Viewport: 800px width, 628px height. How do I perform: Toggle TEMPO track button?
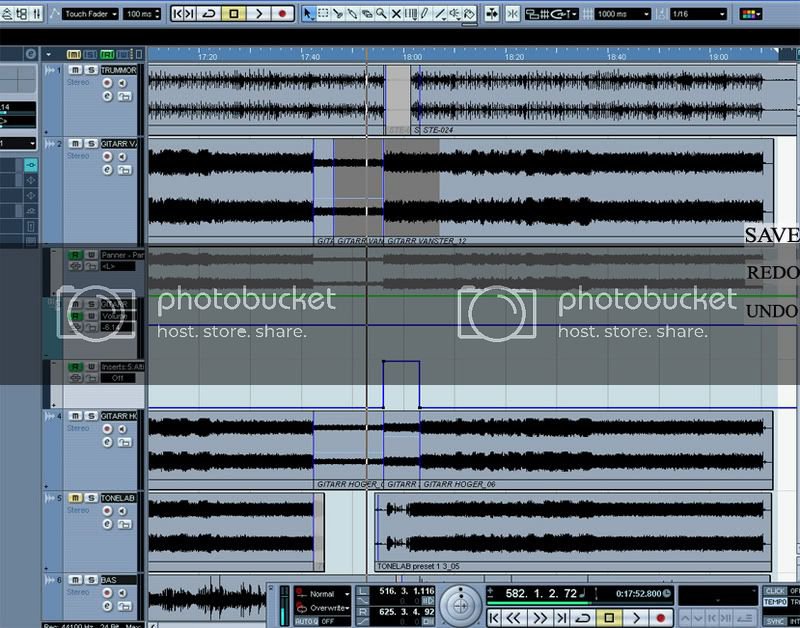click(x=775, y=602)
